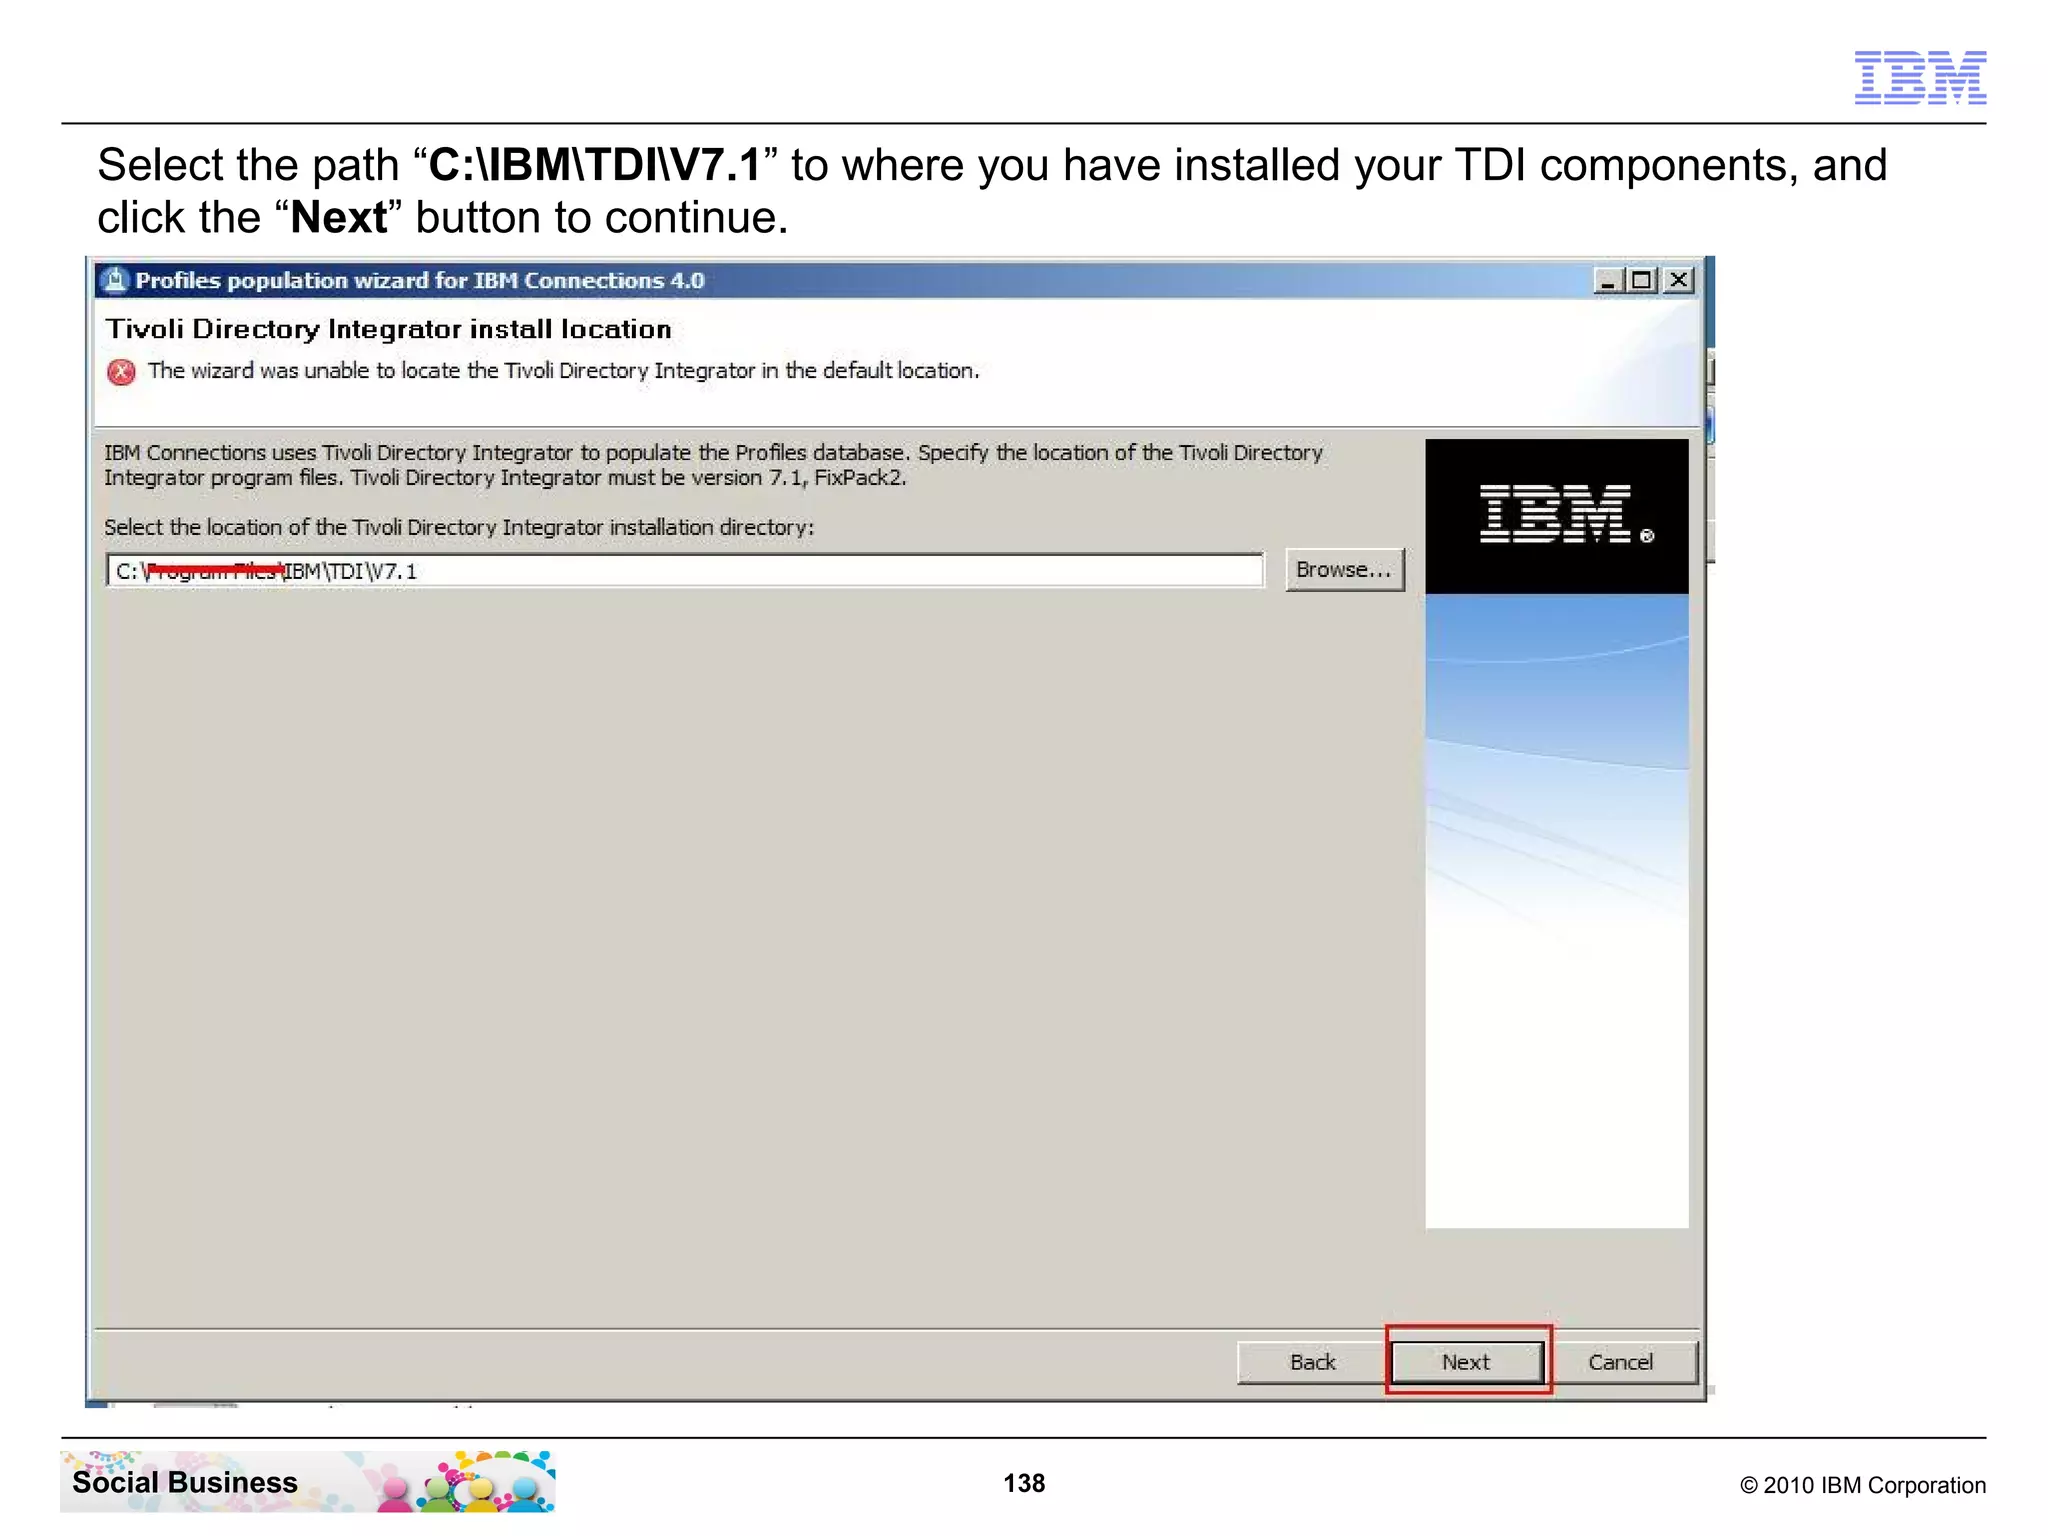
Task: Focus the TDI installation directory field
Action: (x=685, y=571)
